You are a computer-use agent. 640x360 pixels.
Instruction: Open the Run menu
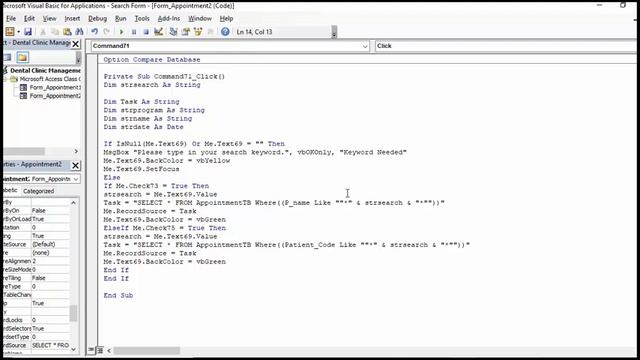coord(120,18)
